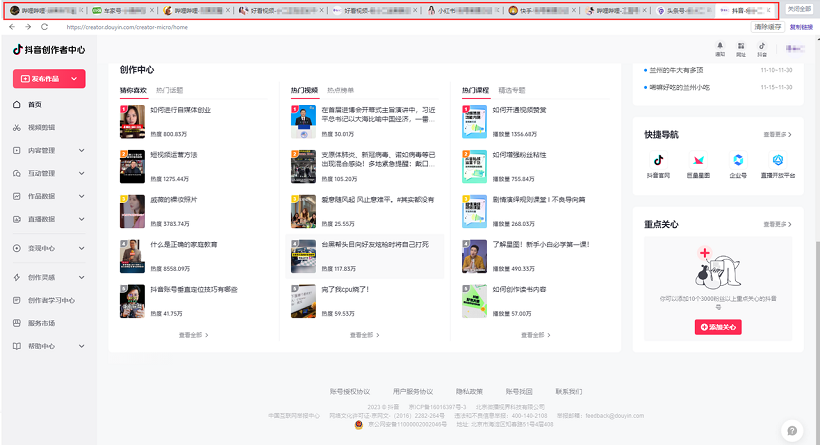820x445 pixels.
Task: Expand the 互动管理 chevron
Action: [82, 174]
